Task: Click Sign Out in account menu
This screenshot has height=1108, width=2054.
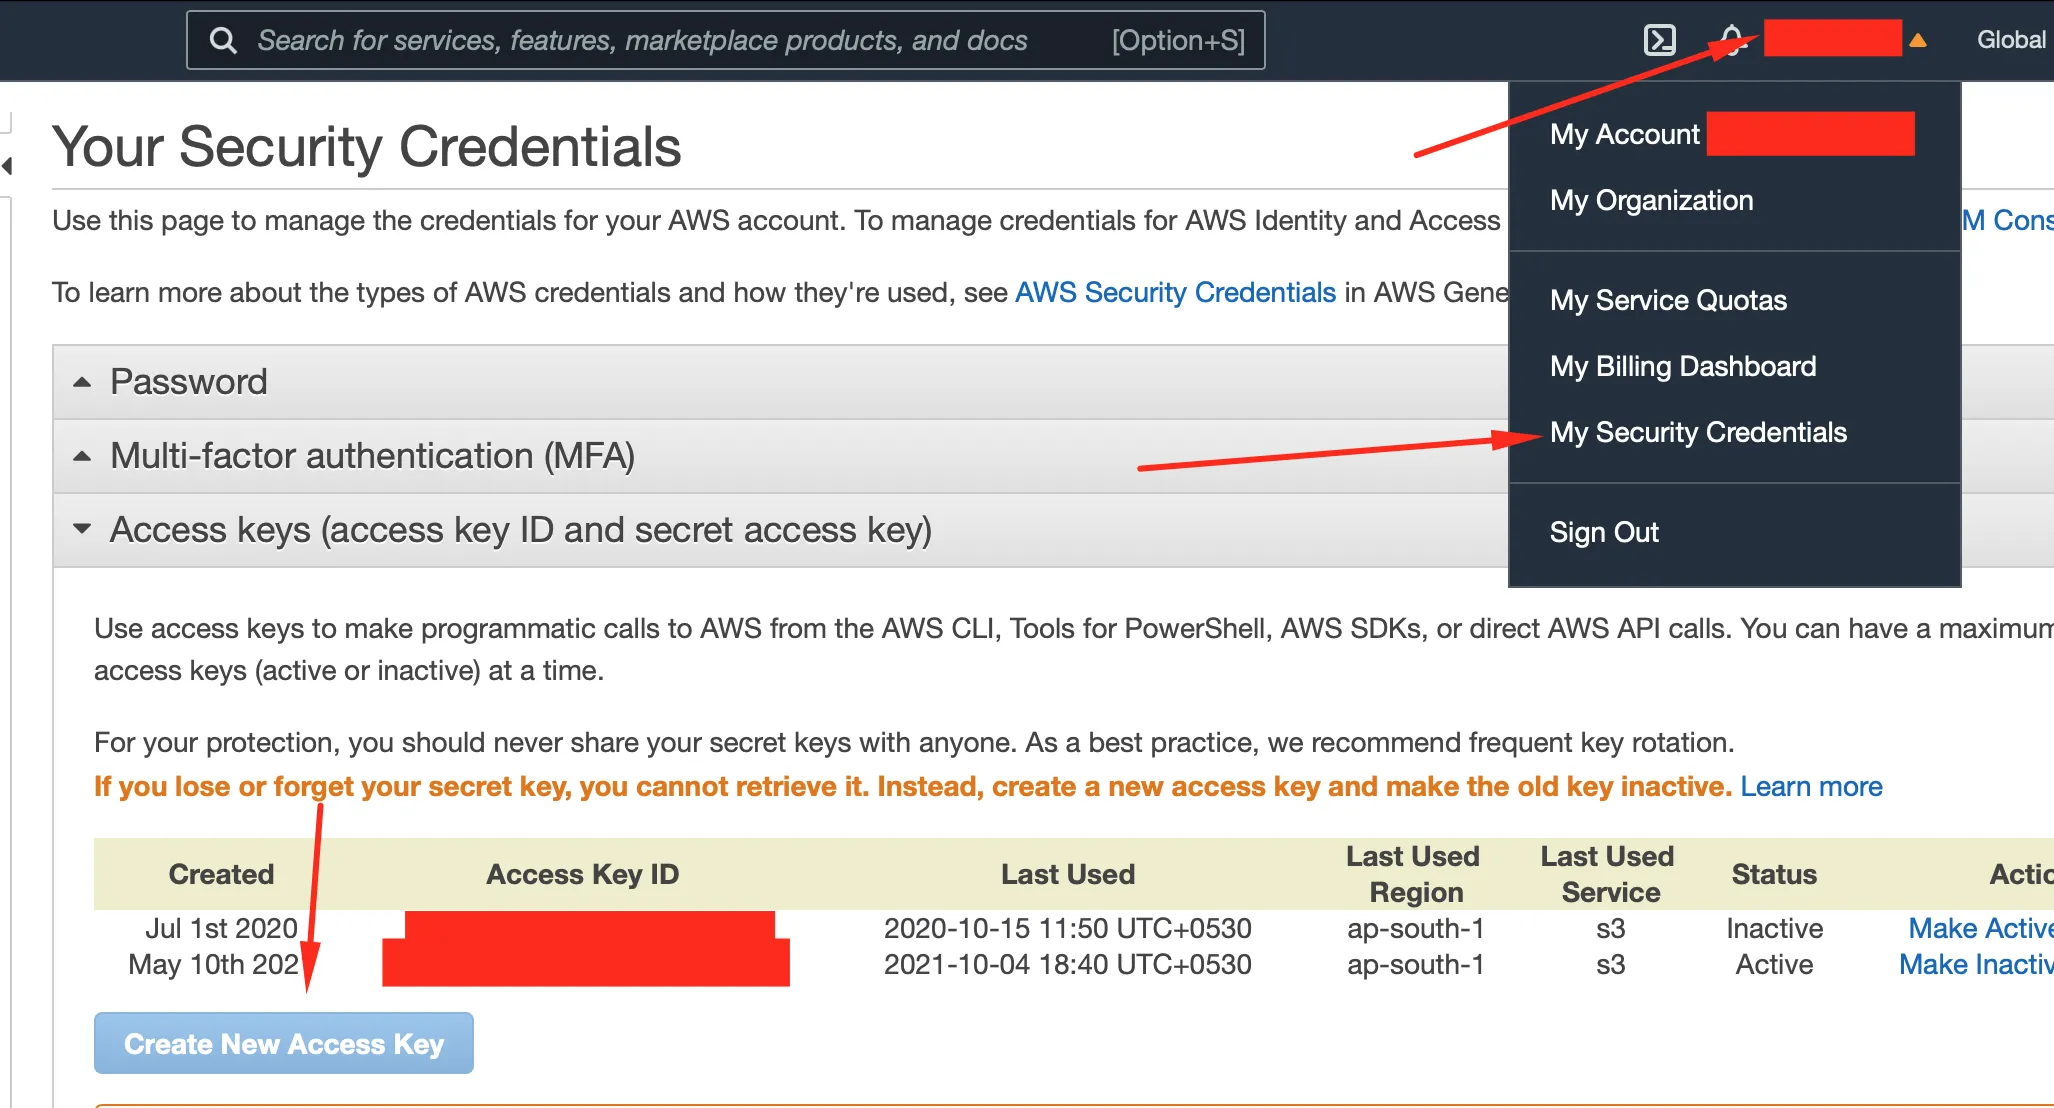Action: coord(1603,532)
